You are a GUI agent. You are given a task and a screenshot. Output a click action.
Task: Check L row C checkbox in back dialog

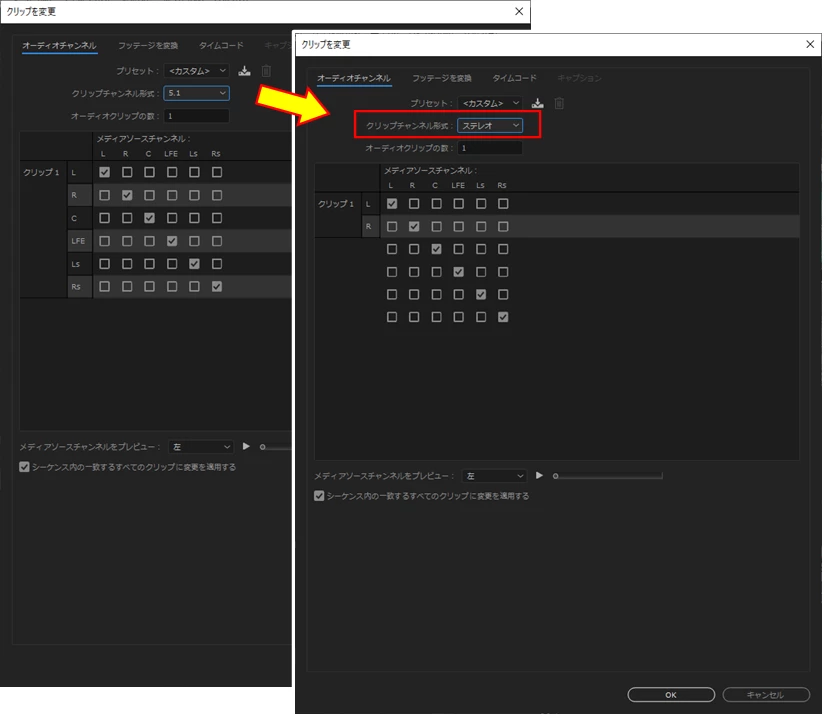pos(150,172)
